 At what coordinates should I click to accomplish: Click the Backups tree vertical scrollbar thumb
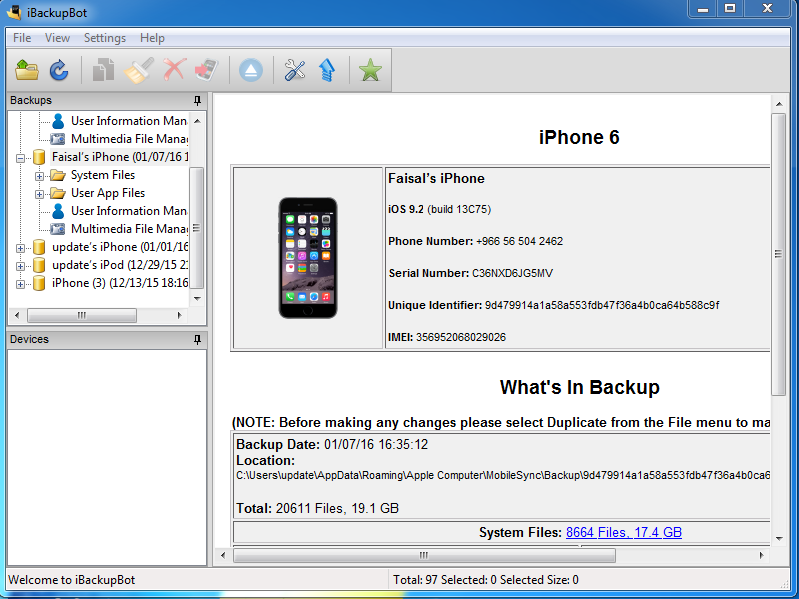tap(197, 228)
